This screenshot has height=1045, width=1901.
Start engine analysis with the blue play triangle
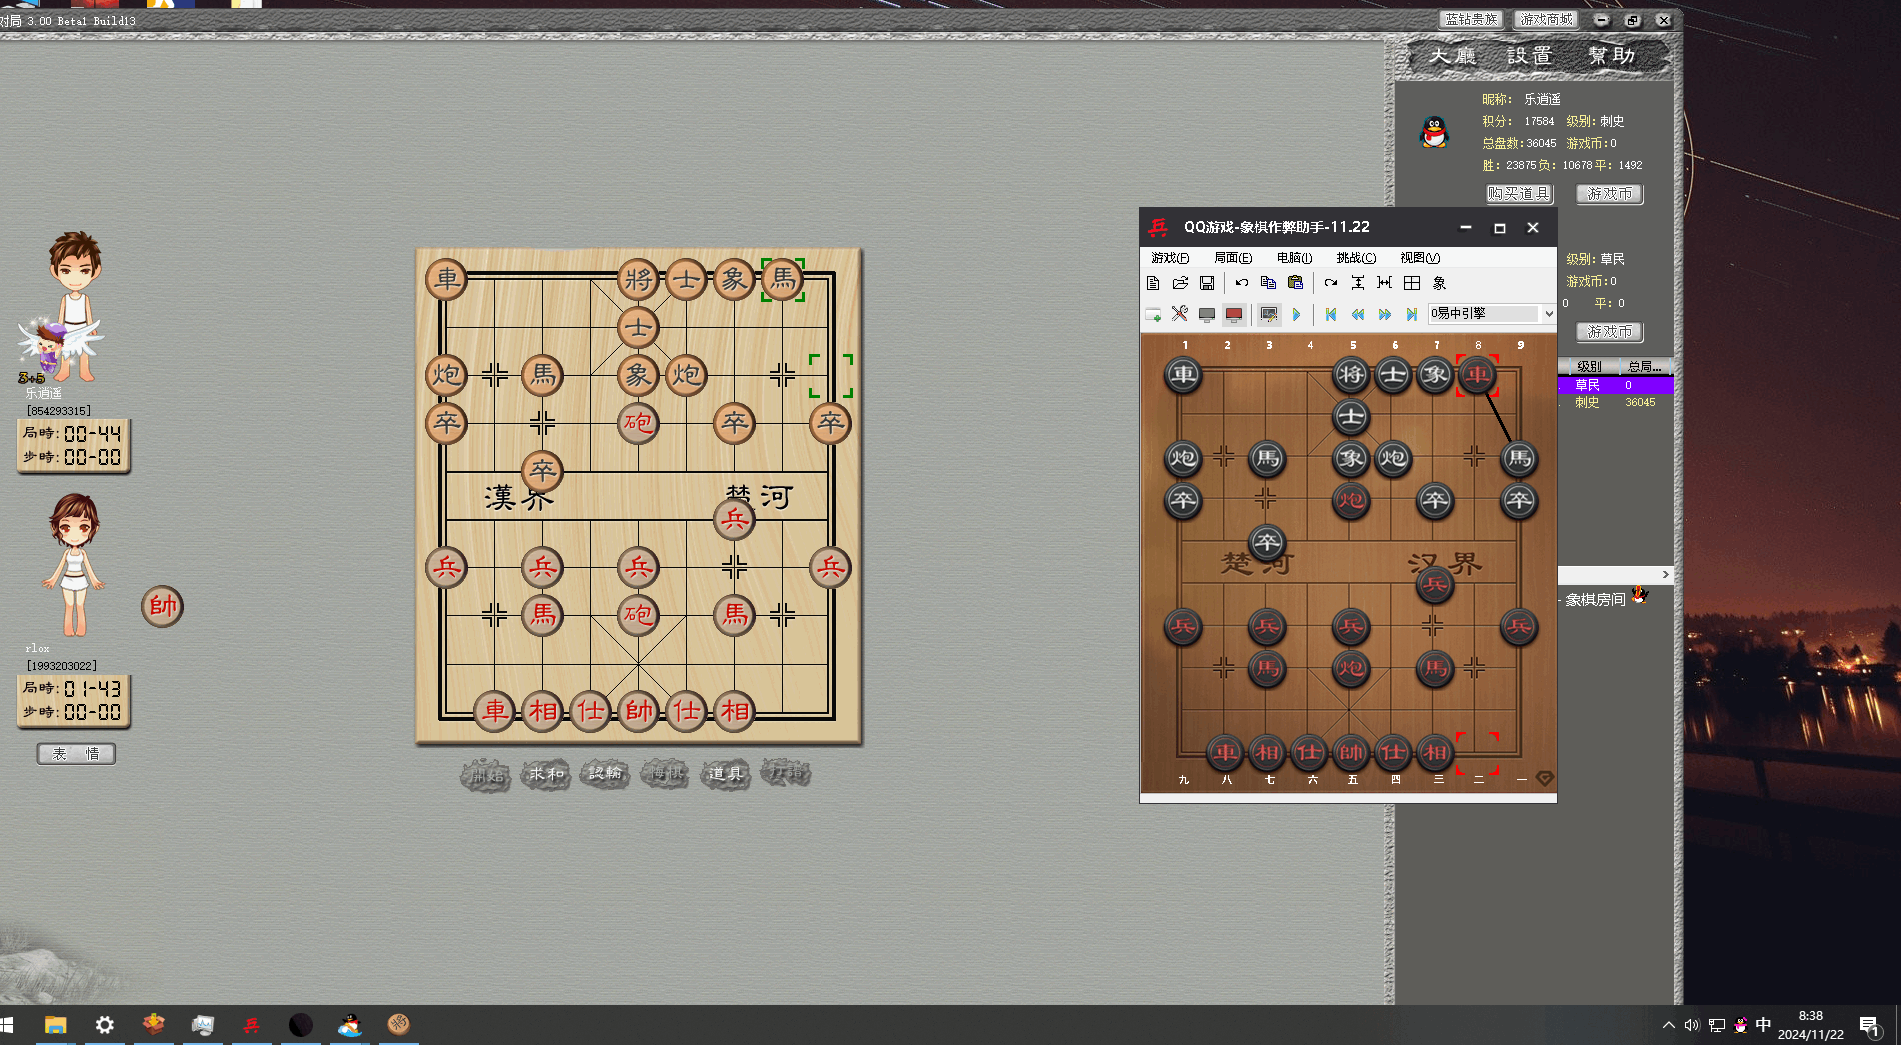1297,314
